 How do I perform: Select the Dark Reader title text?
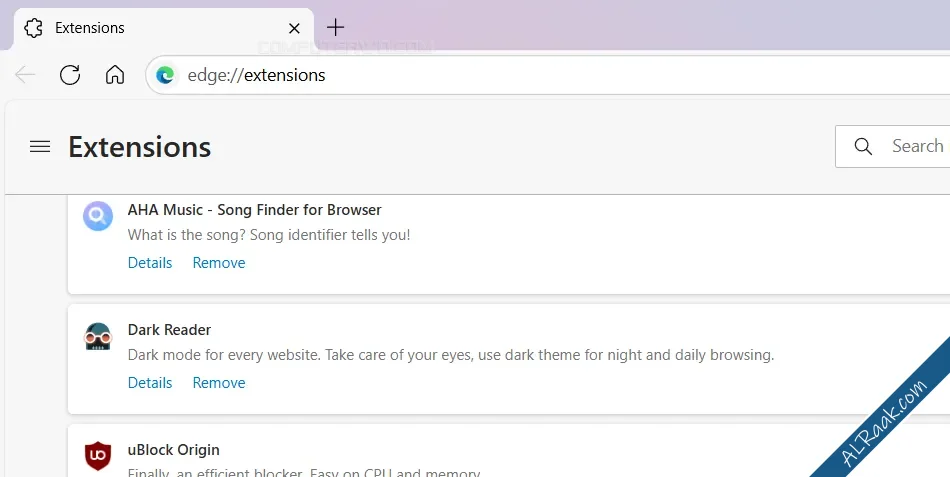[169, 330]
